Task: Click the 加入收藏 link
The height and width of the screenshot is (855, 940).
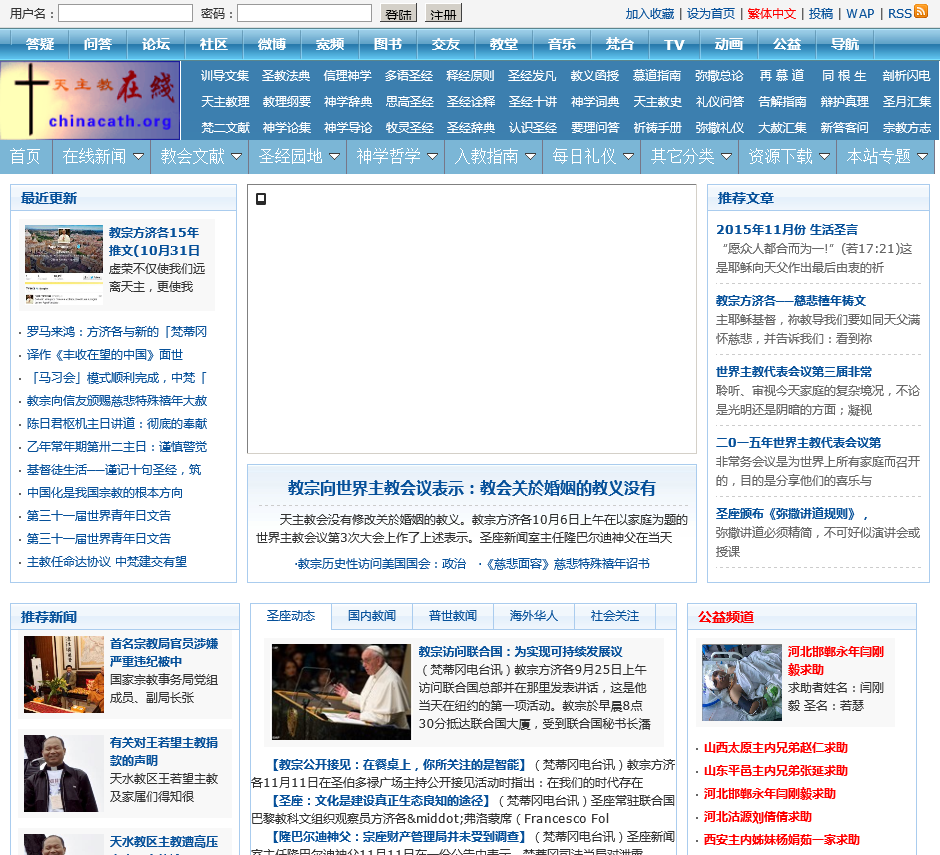Action: point(650,13)
